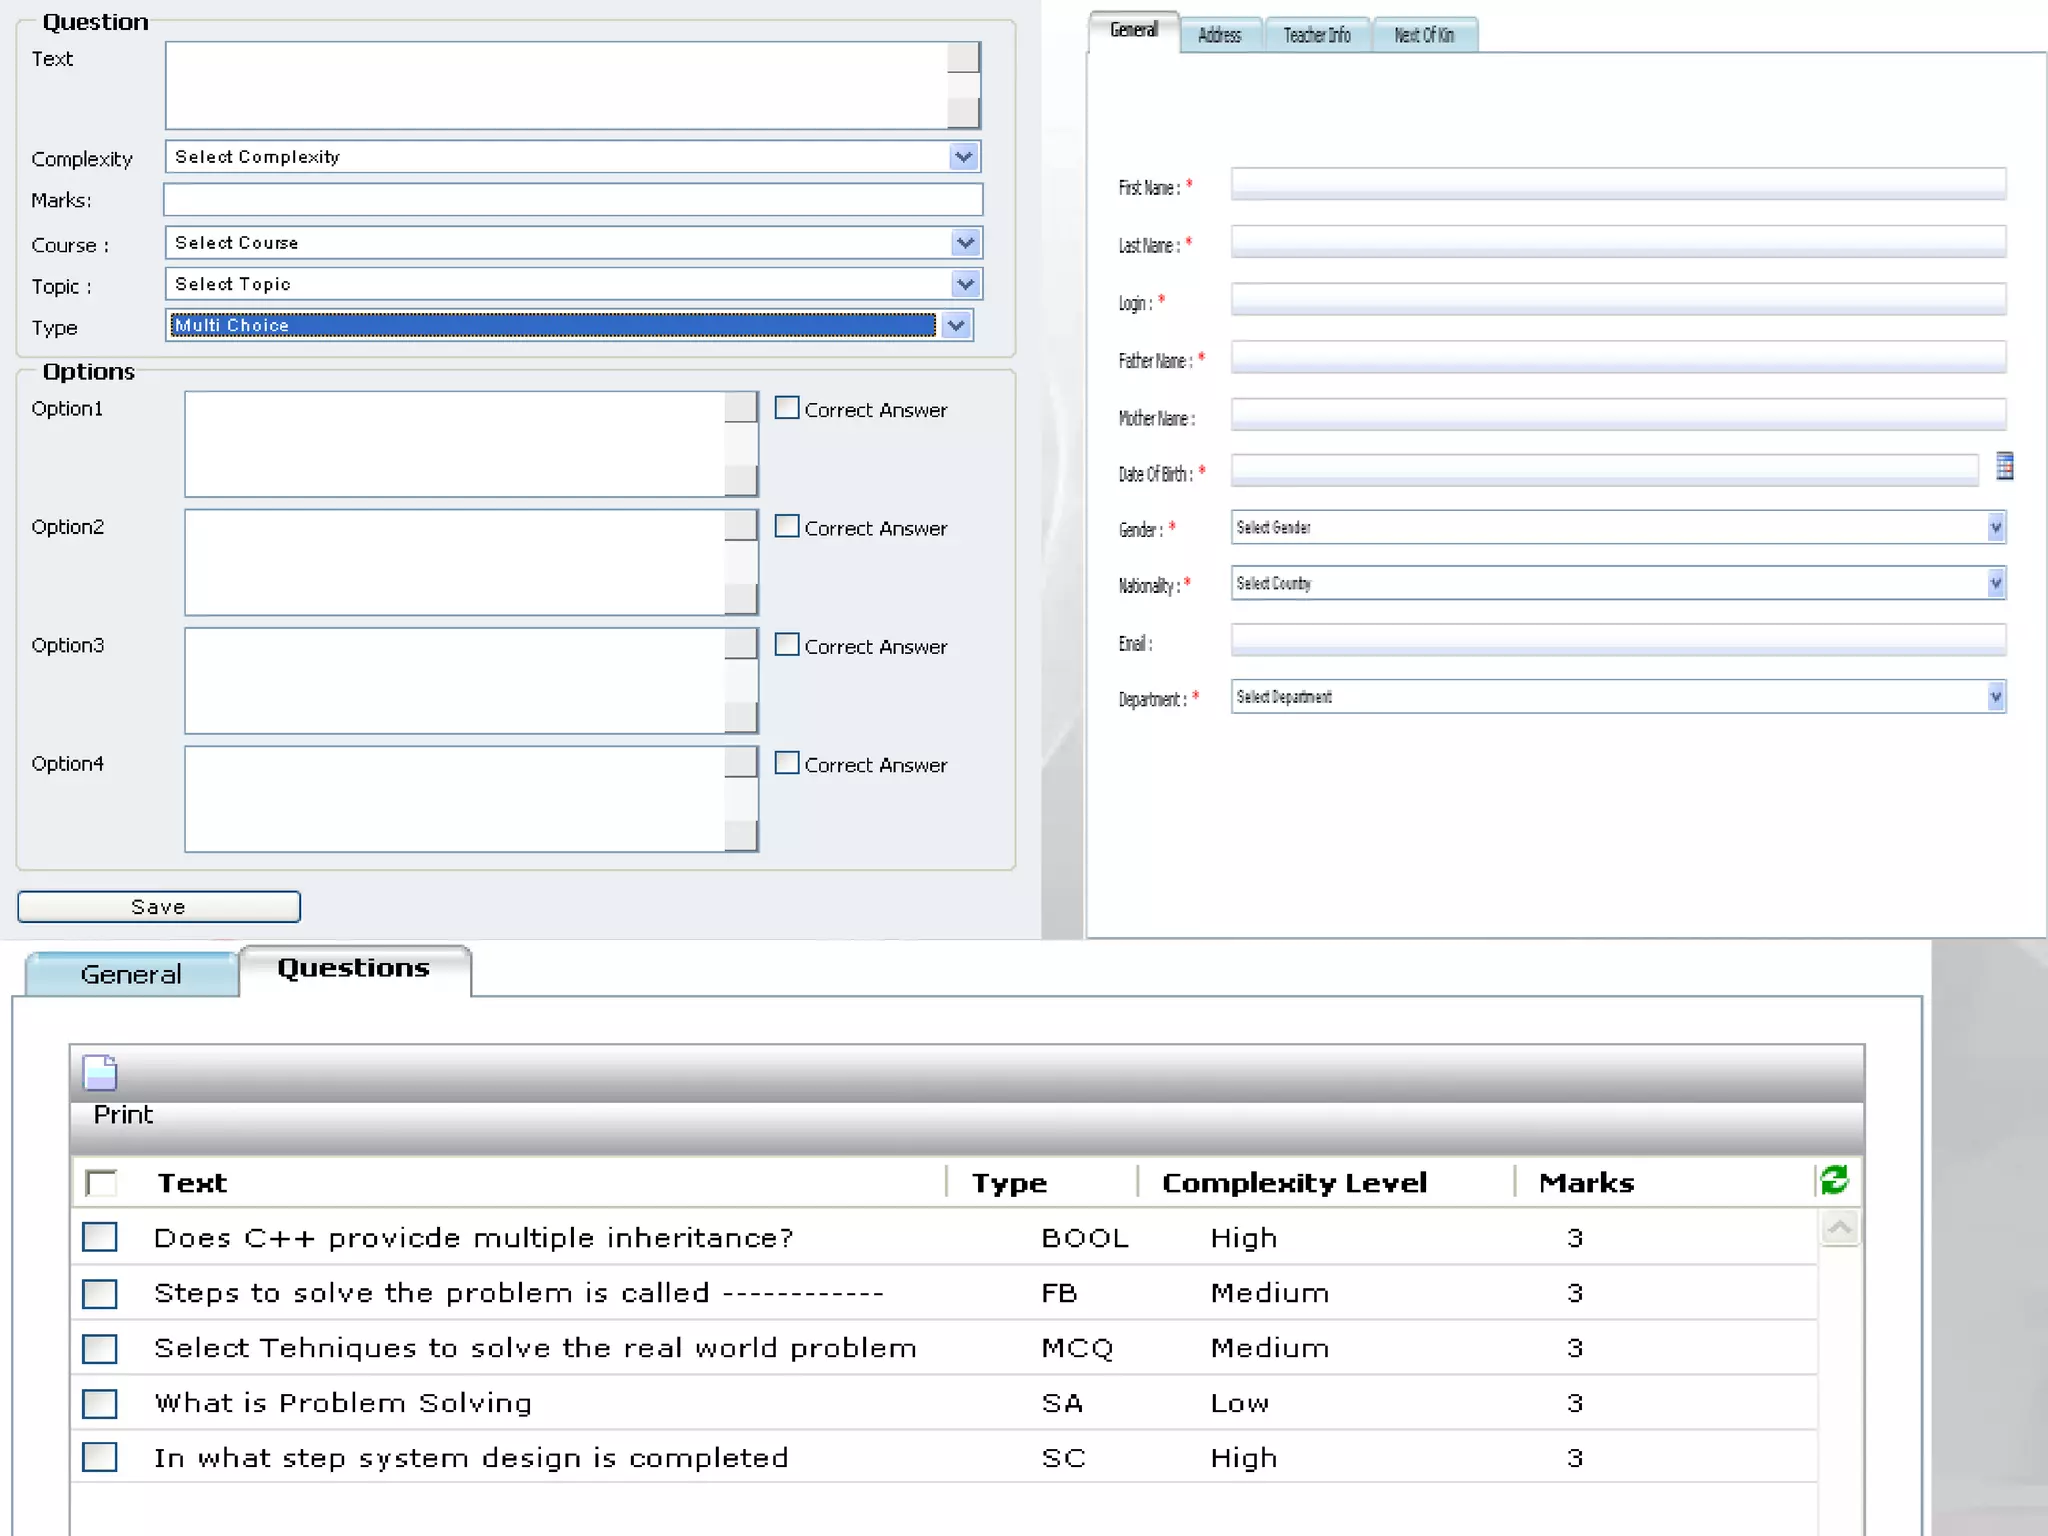Click the green refresh grid icon

click(x=1834, y=1180)
